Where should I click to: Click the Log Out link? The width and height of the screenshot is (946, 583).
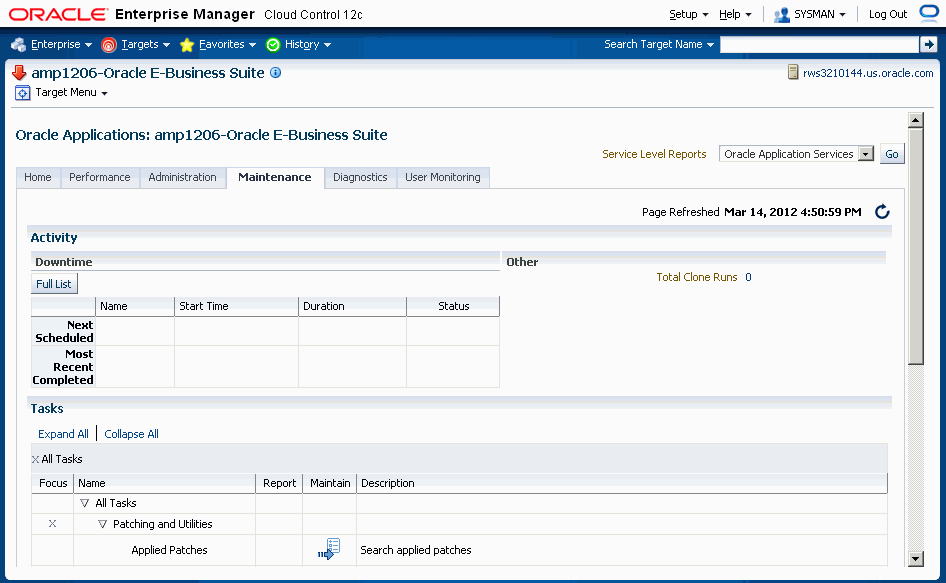click(887, 14)
